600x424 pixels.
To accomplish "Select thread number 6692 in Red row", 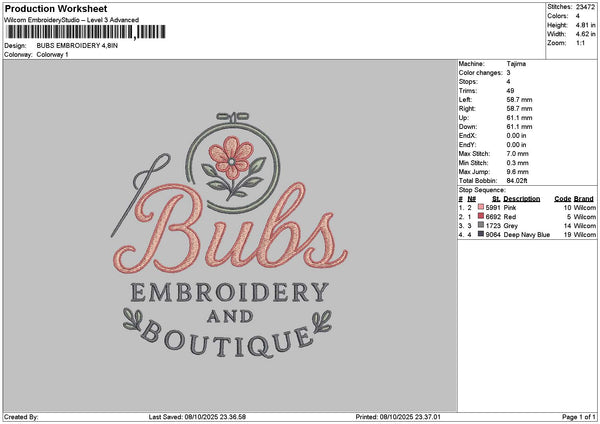I will click(493, 217).
